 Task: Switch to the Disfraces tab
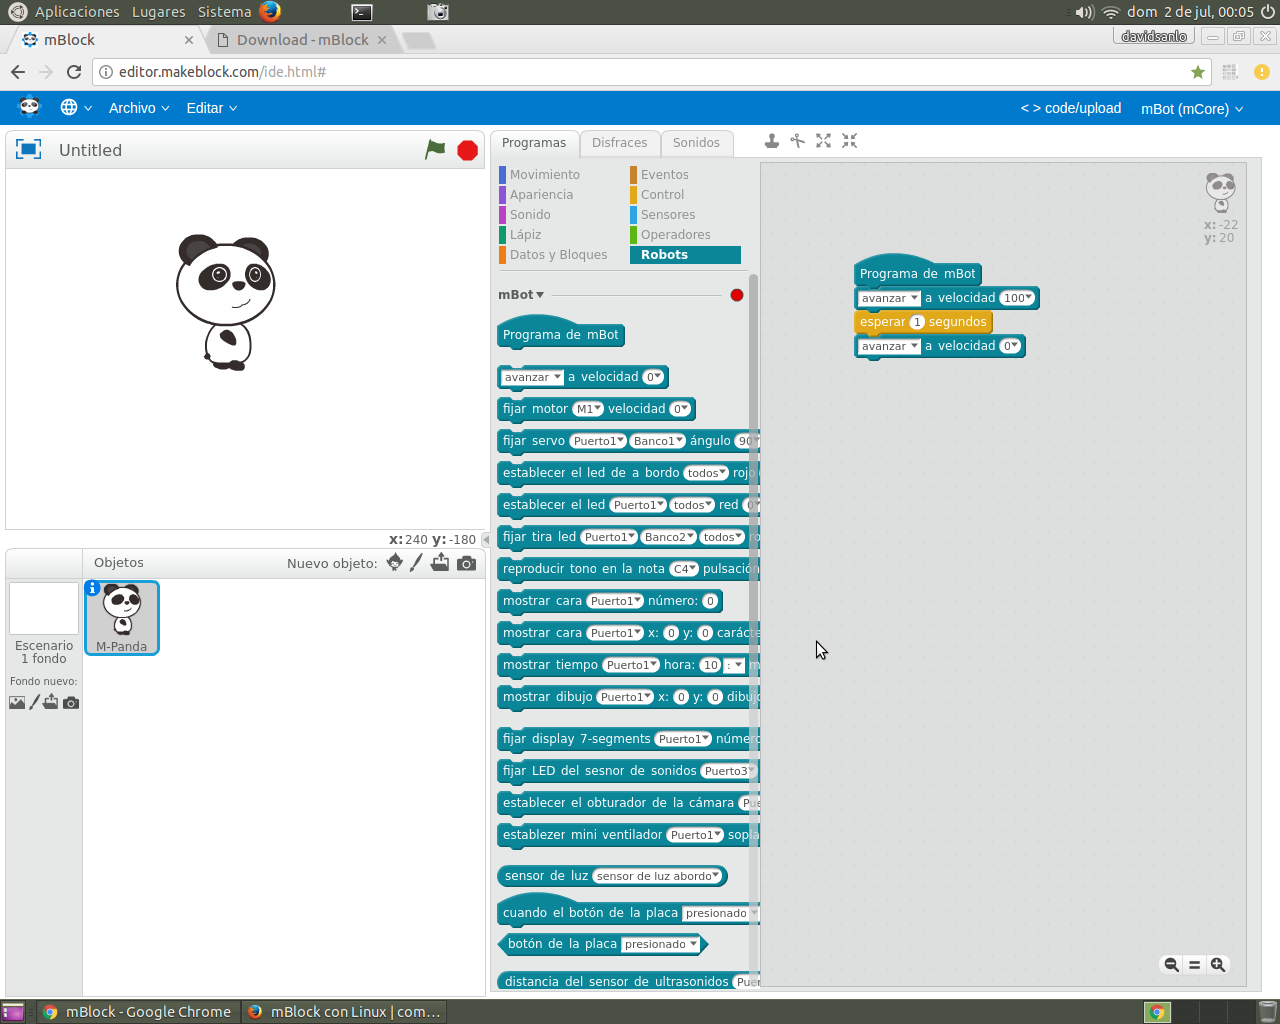(x=619, y=143)
